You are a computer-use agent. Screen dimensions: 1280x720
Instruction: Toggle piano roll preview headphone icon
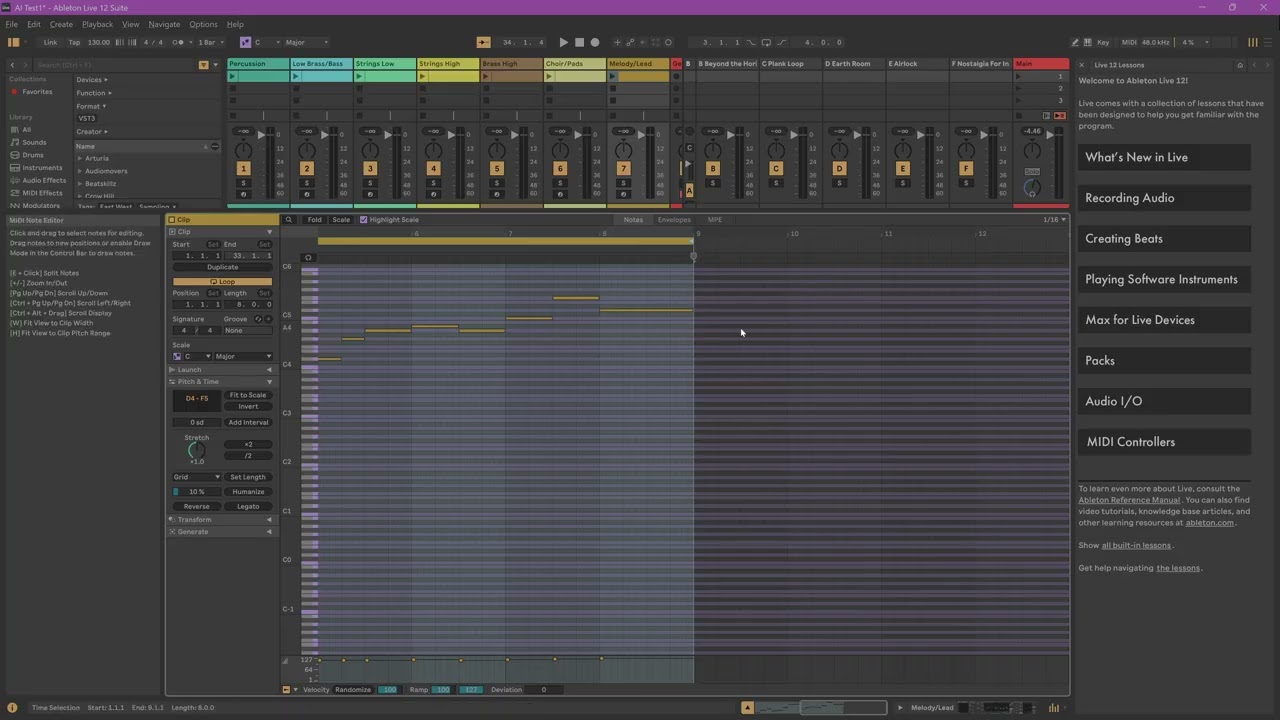pyautogui.click(x=308, y=257)
